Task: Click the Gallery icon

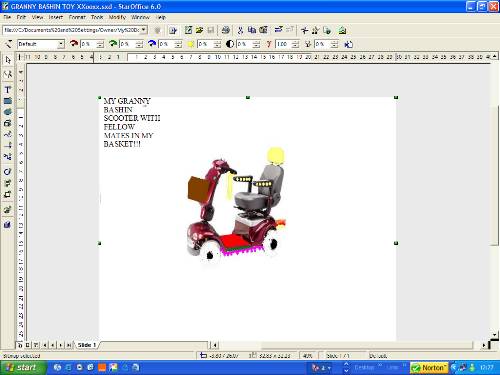Action: pos(342,30)
